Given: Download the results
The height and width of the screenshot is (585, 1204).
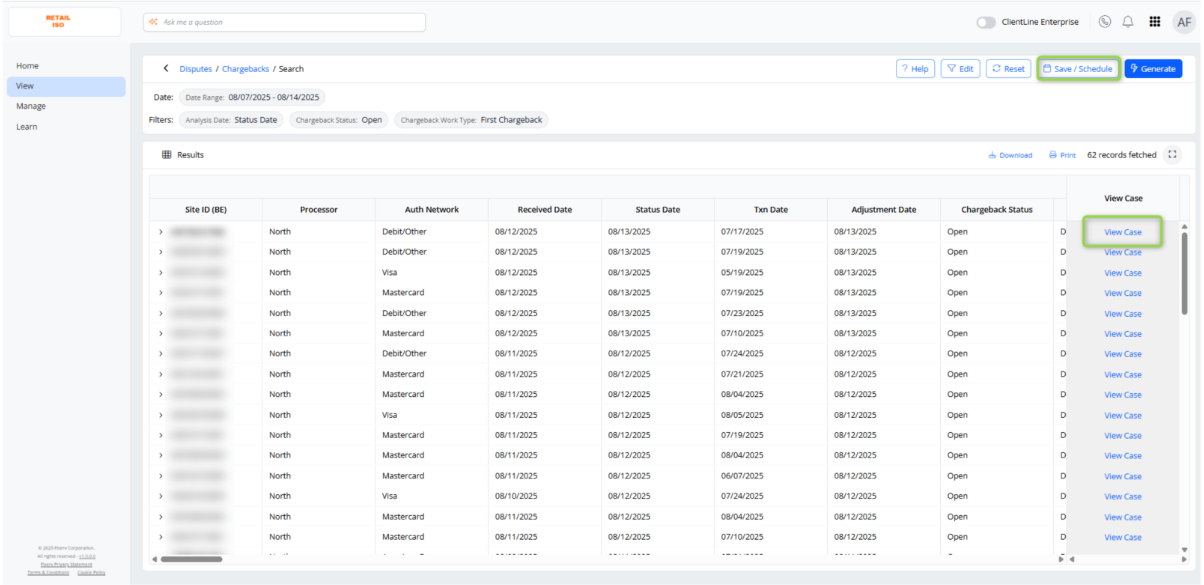Looking at the screenshot, I should [1010, 155].
